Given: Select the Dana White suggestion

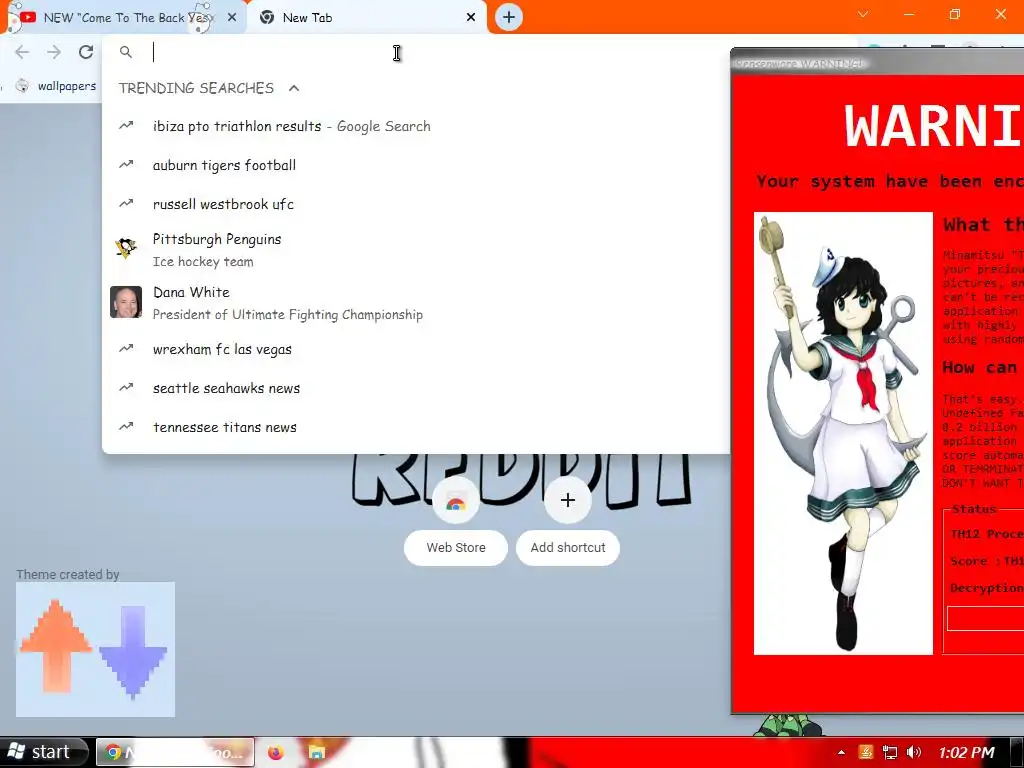Looking at the screenshot, I should coord(416,303).
